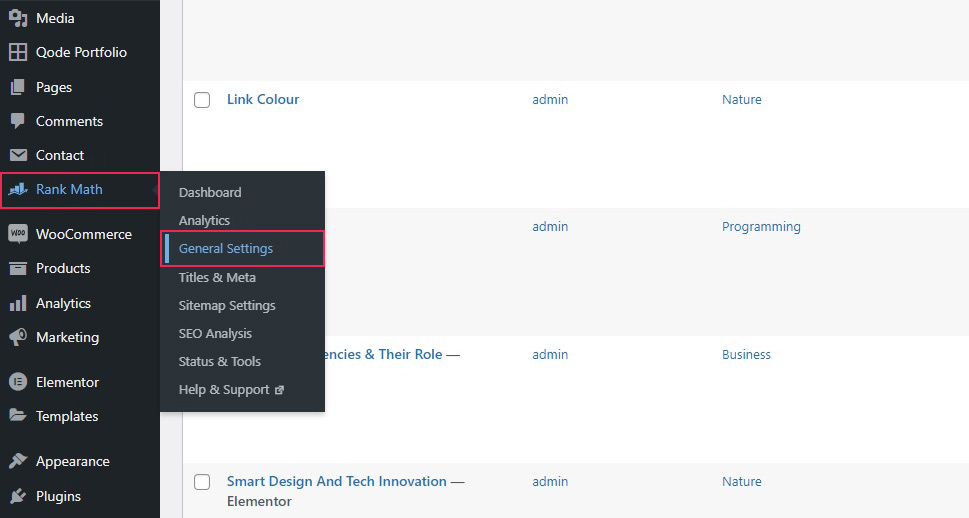Viewport: 969px width, 518px height.
Task: Click the WooCommerce logo icon
Action: click(x=18, y=234)
